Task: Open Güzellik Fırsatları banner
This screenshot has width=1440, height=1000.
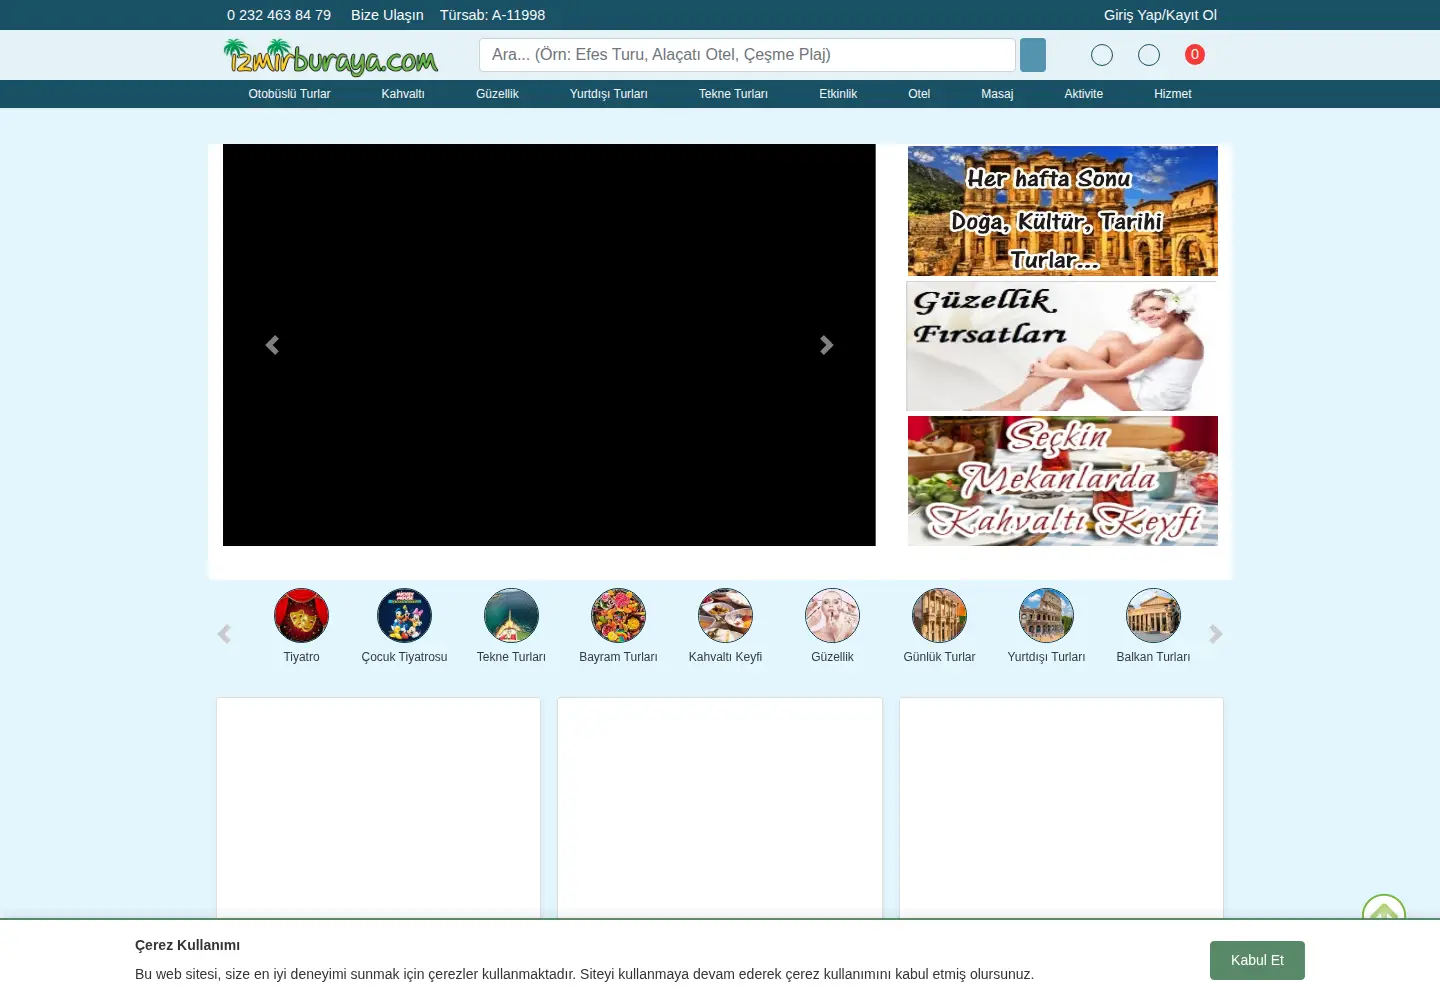Action: 1062,346
